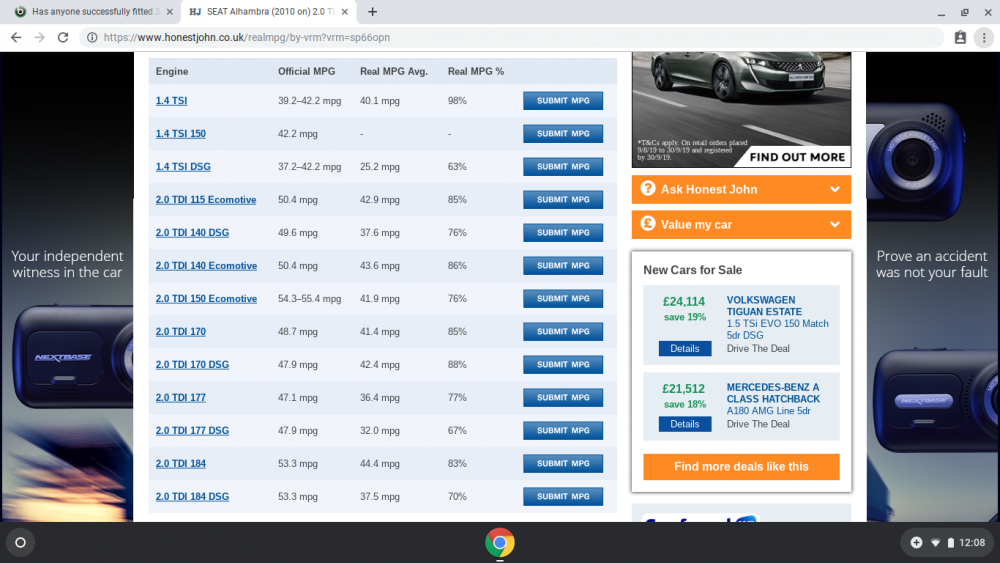Click the address bar URL field

tap(510, 38)
